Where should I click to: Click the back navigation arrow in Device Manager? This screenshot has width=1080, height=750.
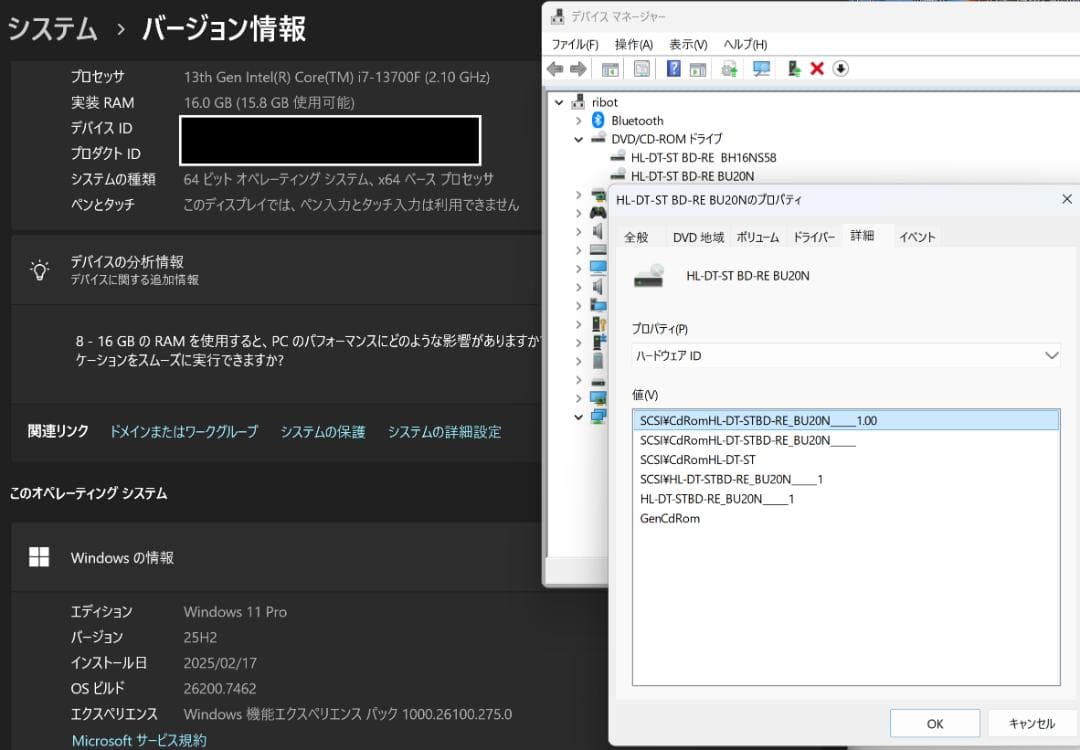pos(555,68)
